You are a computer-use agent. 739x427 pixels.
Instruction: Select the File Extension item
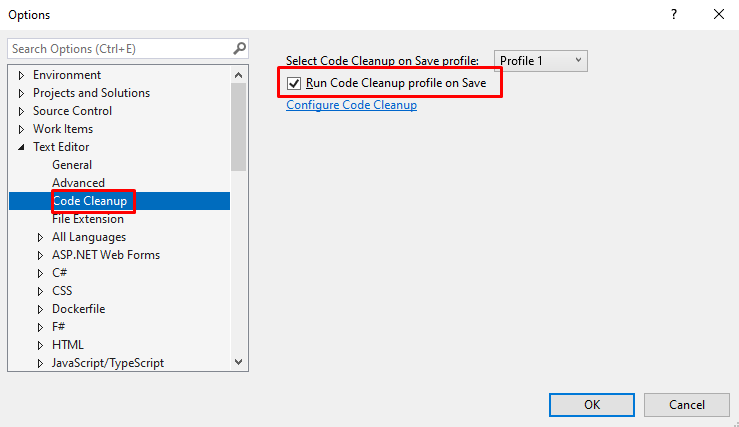pyautogui.click(x=88, y=219)
